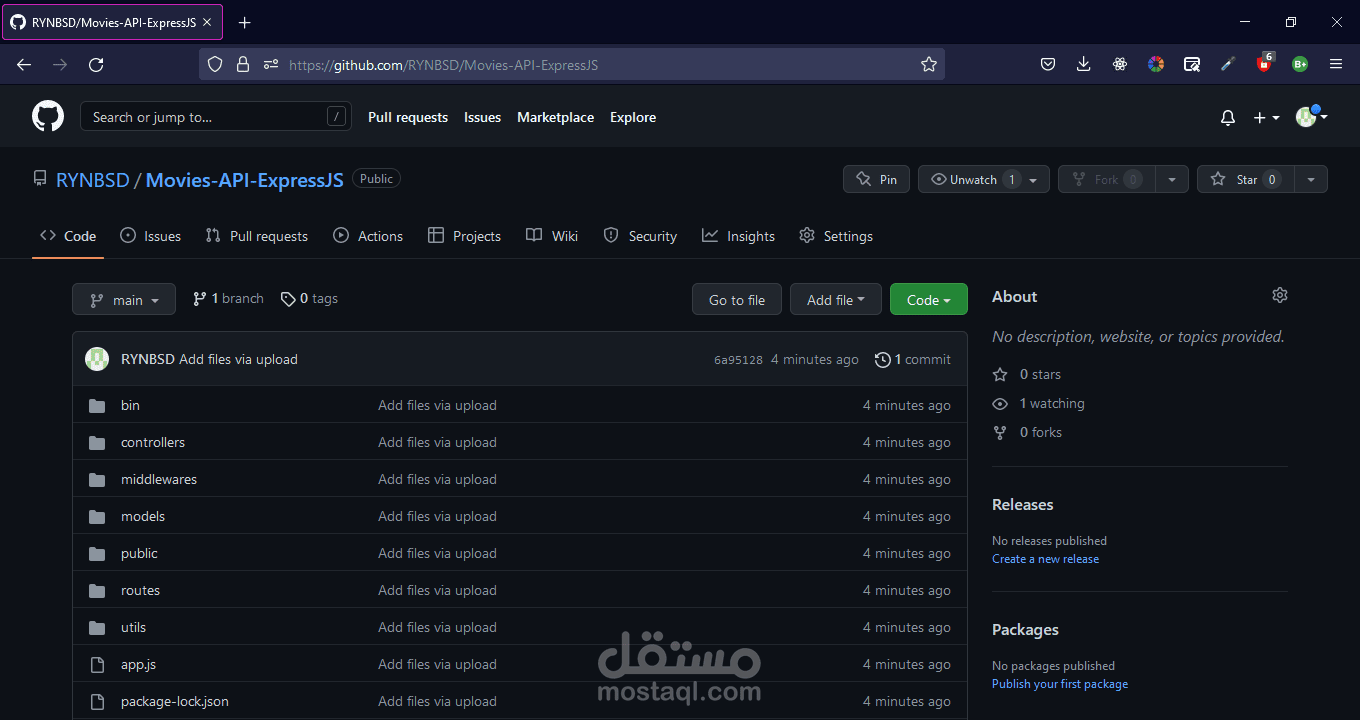Open the bin folder

129,405
